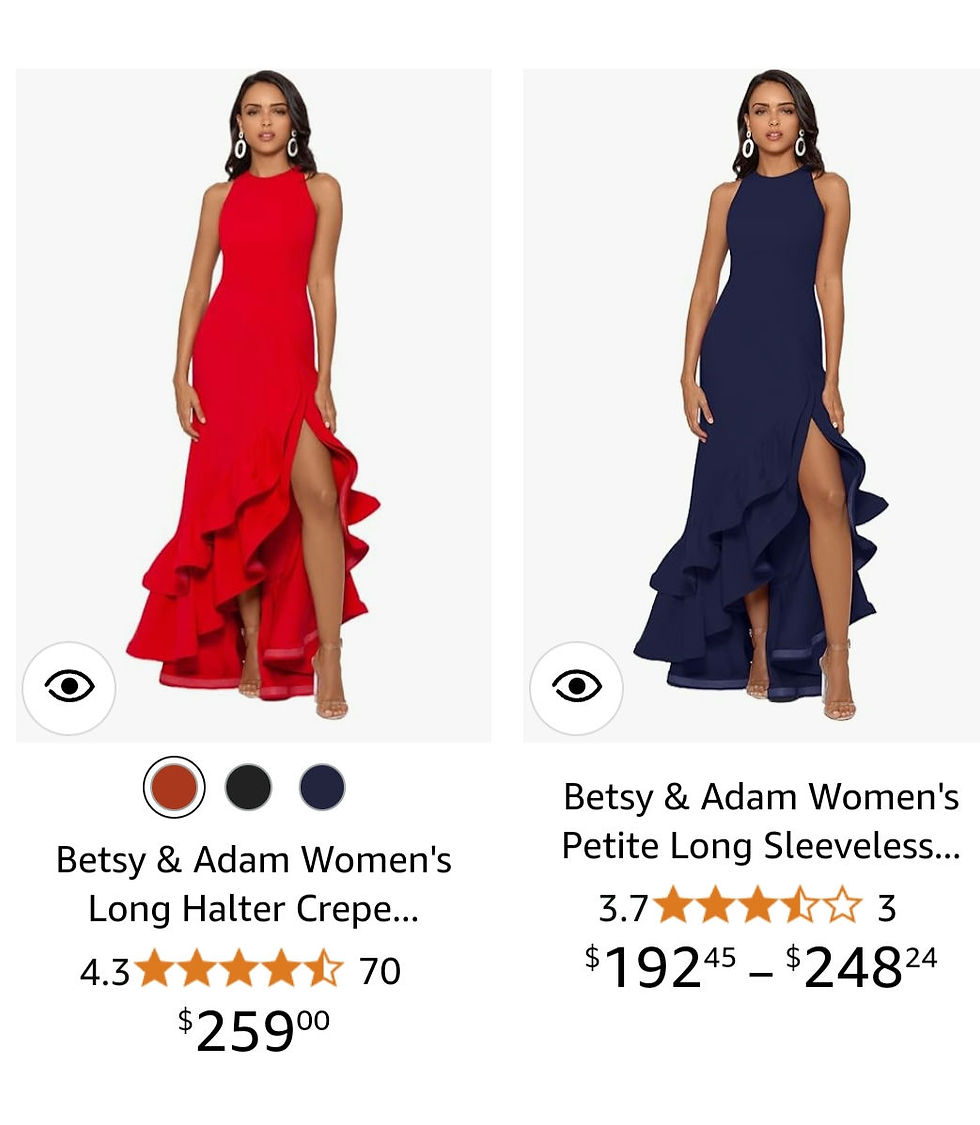Open the Betsy & Adam Petite Long Sleeveless title
Viewport: 980px width, 1125px height.
click(760, 821)
